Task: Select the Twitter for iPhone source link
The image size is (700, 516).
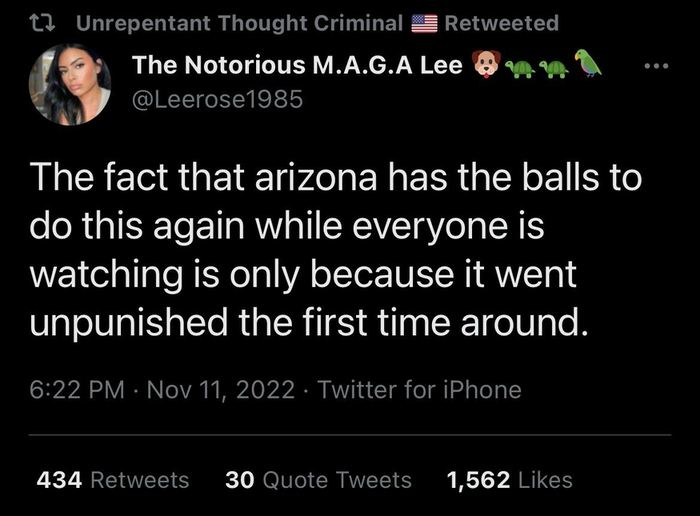Action: pos(419,390)
